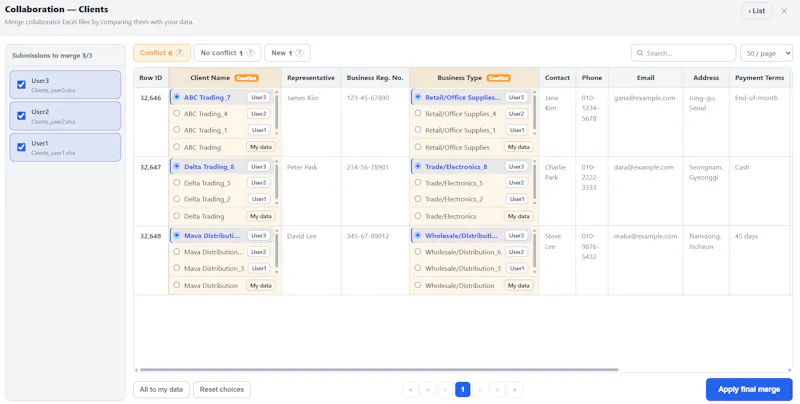This screenshot has width=800, height=404.
Task: Click the List back button
Action: [x=757, y=11]
